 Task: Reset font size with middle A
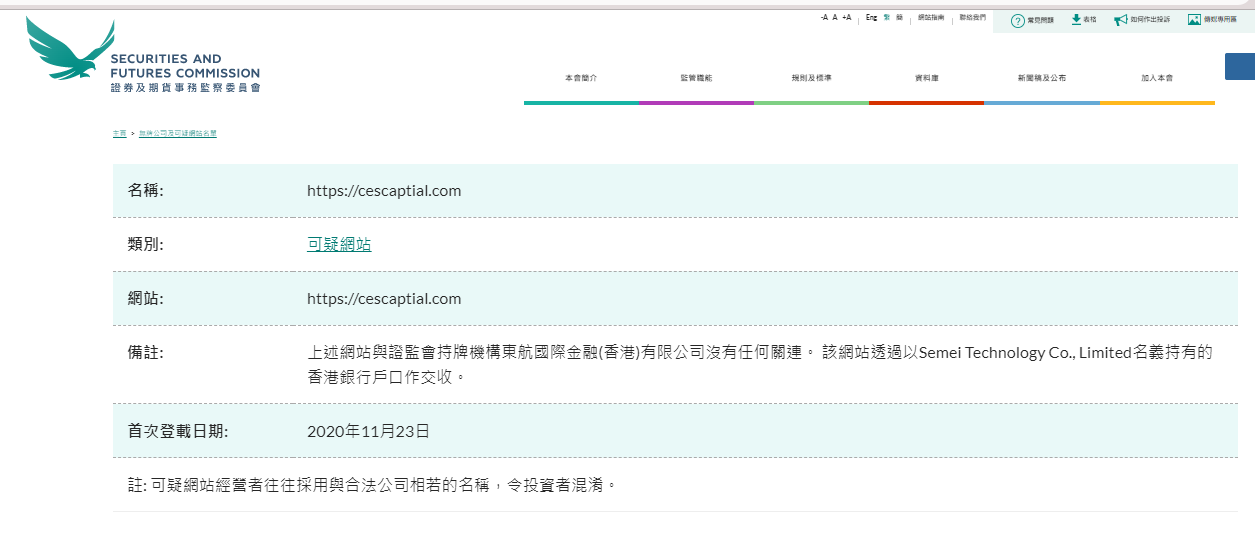[835, 18]
